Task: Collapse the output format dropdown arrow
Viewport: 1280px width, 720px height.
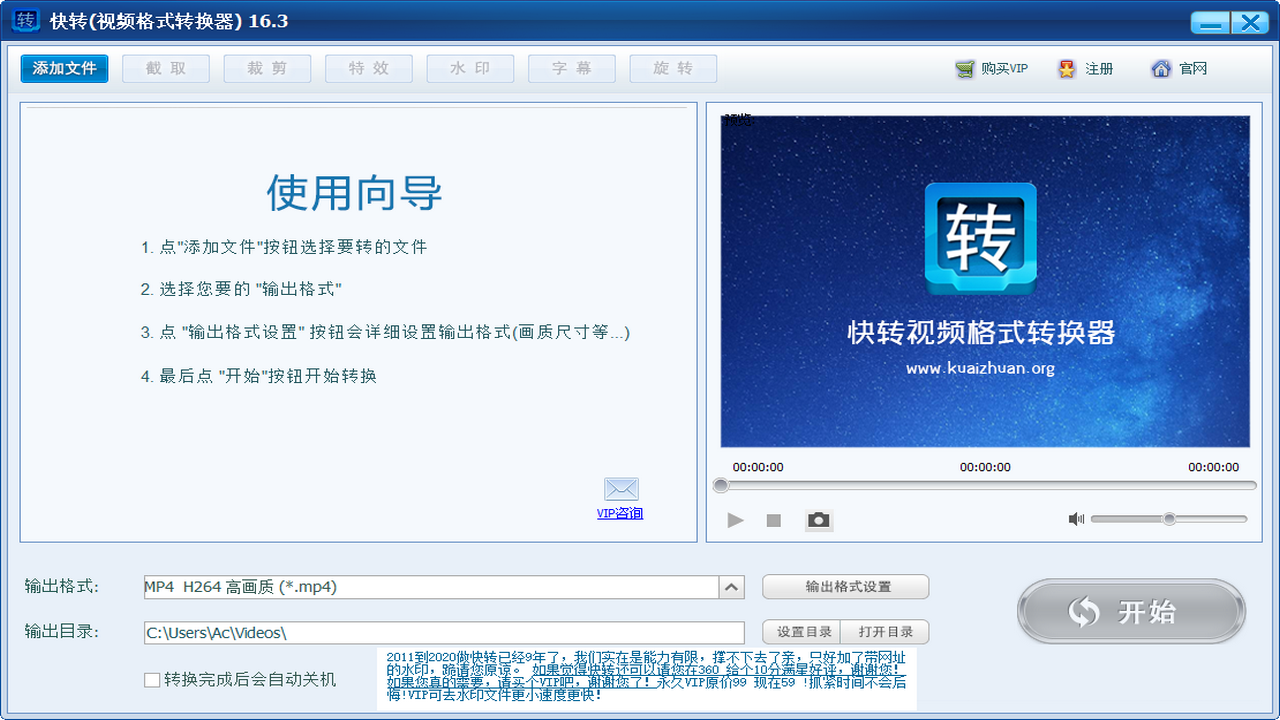Action: (x=731, y=587)
